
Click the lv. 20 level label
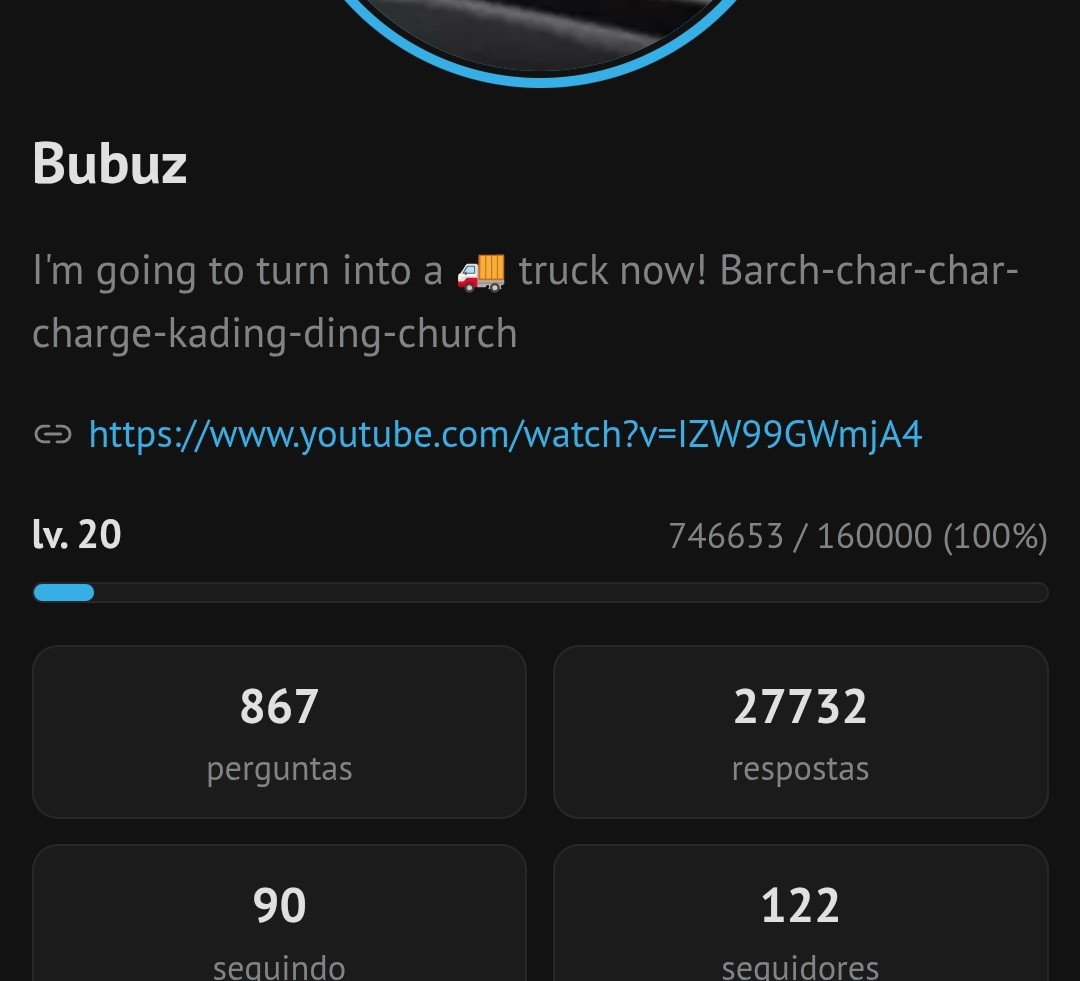click(77, 535)
